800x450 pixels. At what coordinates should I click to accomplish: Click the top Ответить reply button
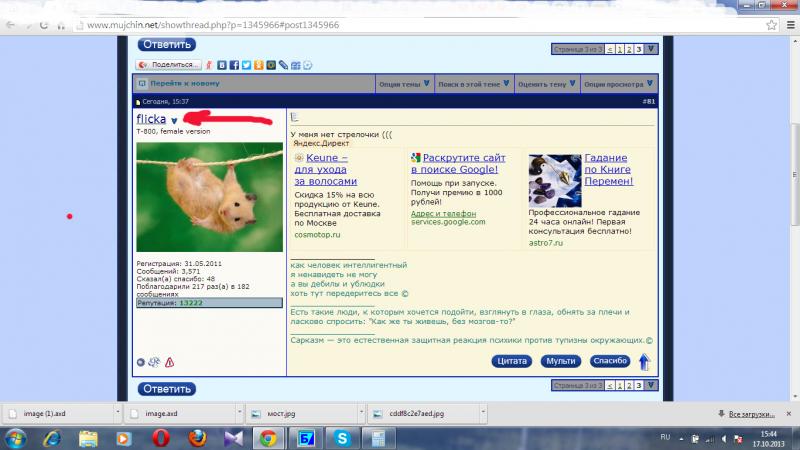166,44
